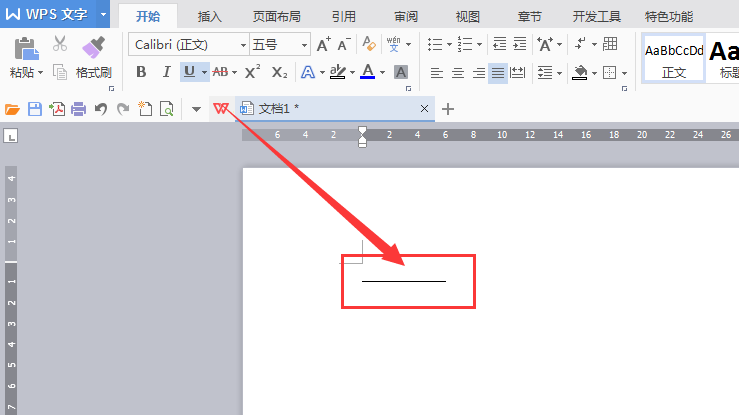Align text left
Viewport: 739px width, 415px height.
coord(436,73)
